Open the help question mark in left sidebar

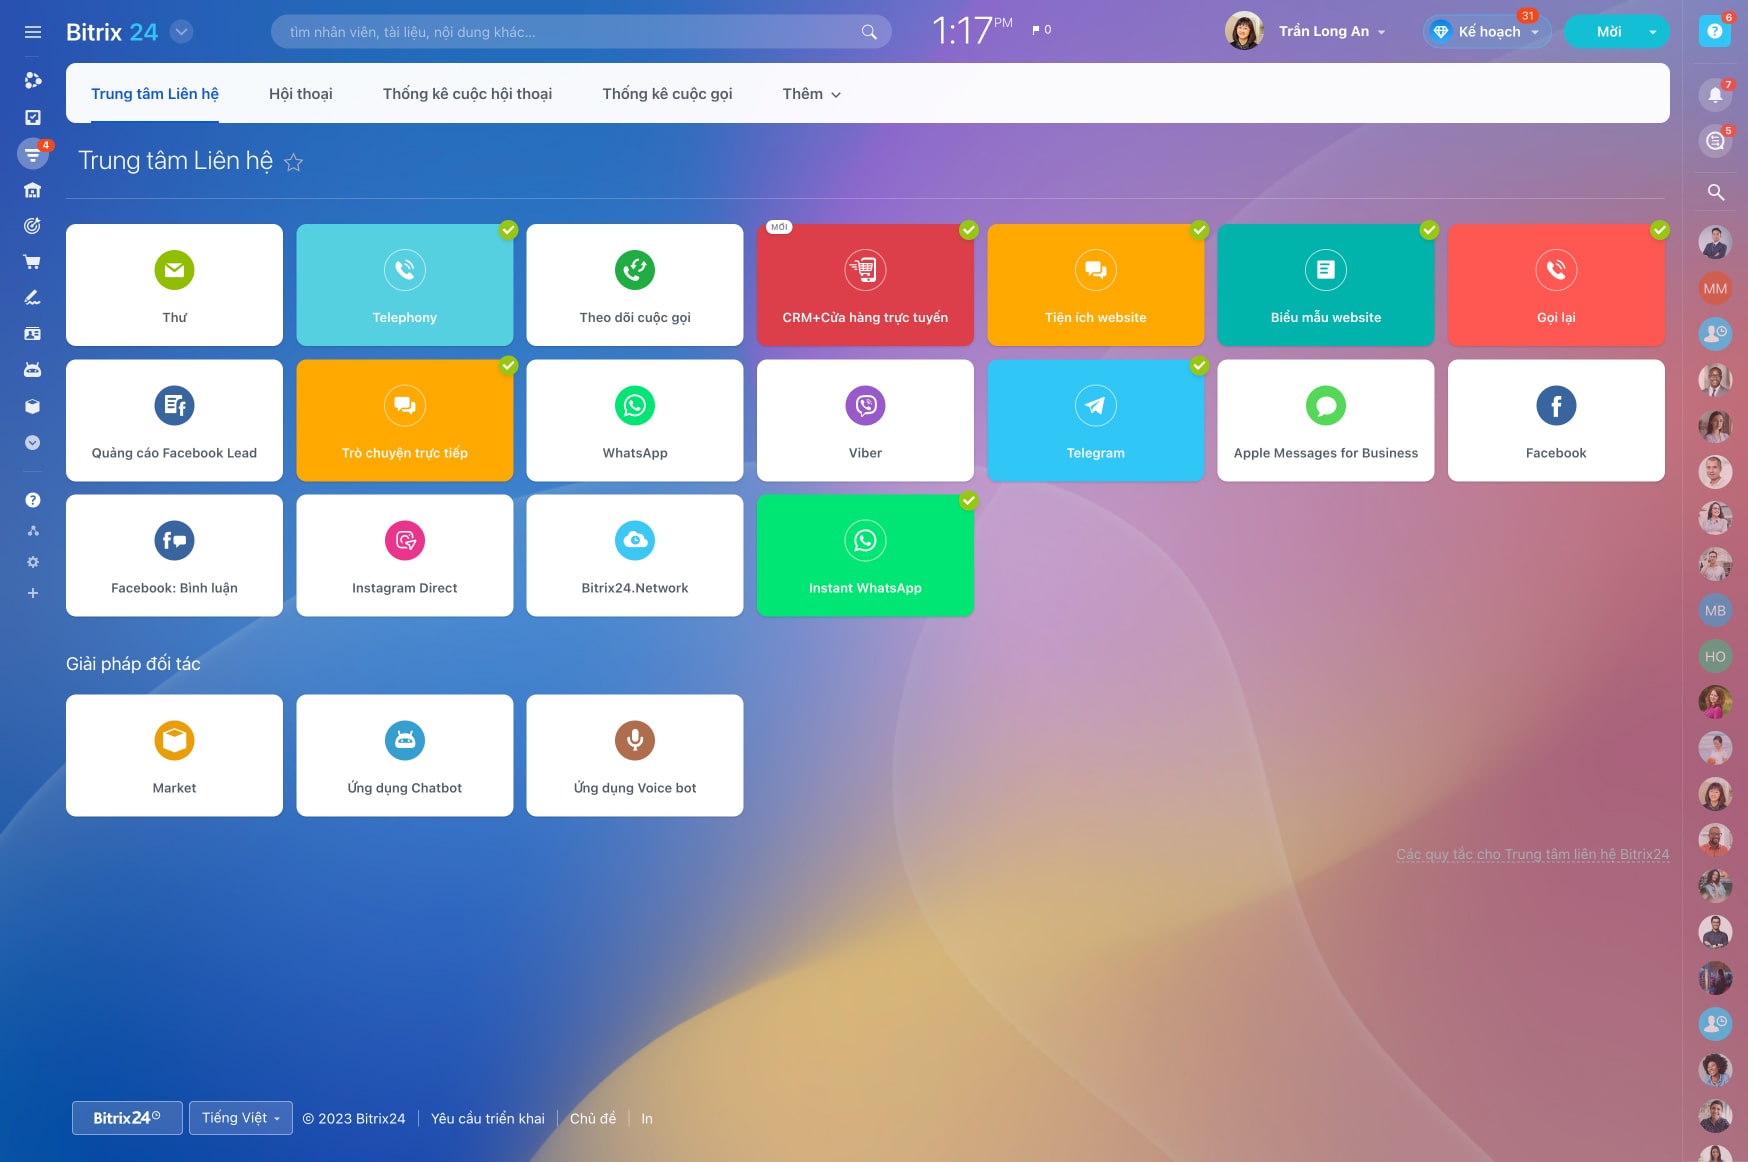tap(33, 500)
